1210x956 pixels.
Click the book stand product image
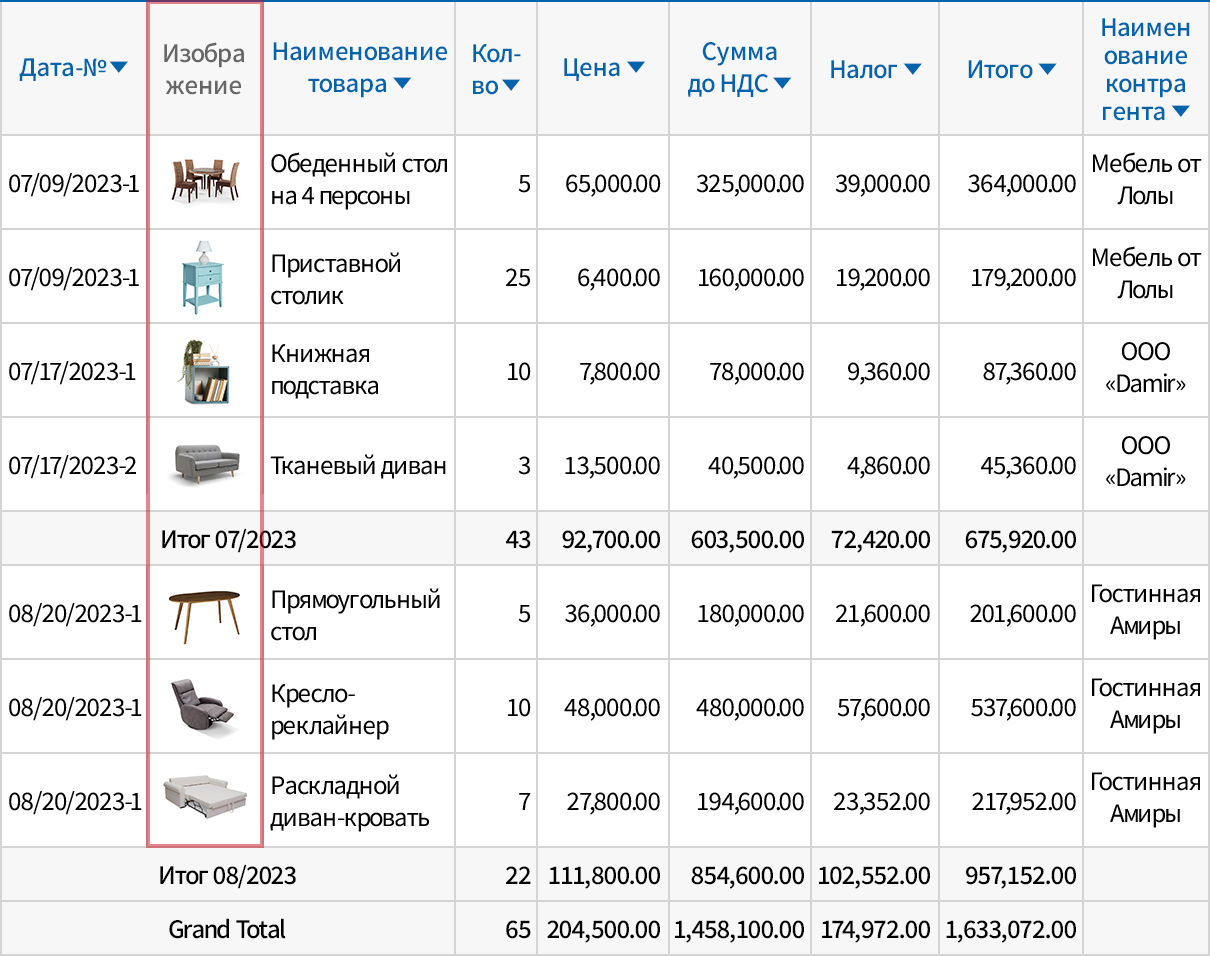pos(204,371)
